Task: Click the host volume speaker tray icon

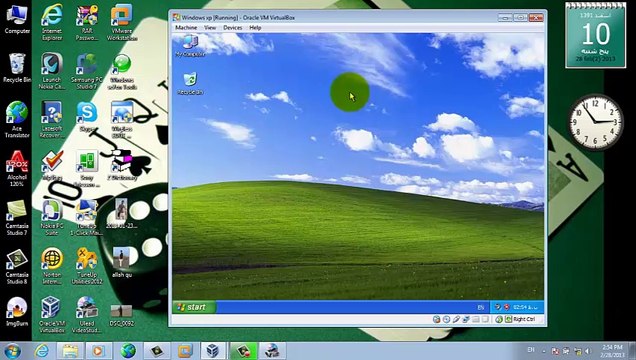Action: (x=587, y=351)
